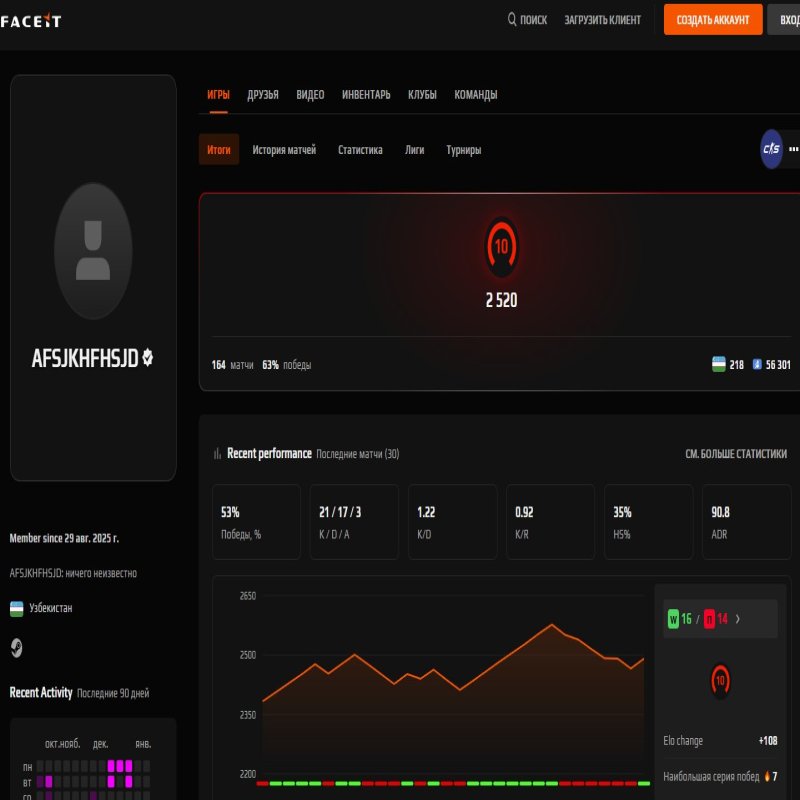This screenshot has width=800, height=800.
Task: Open search via the Поиск magnifier icon
Action: [510, 19]
